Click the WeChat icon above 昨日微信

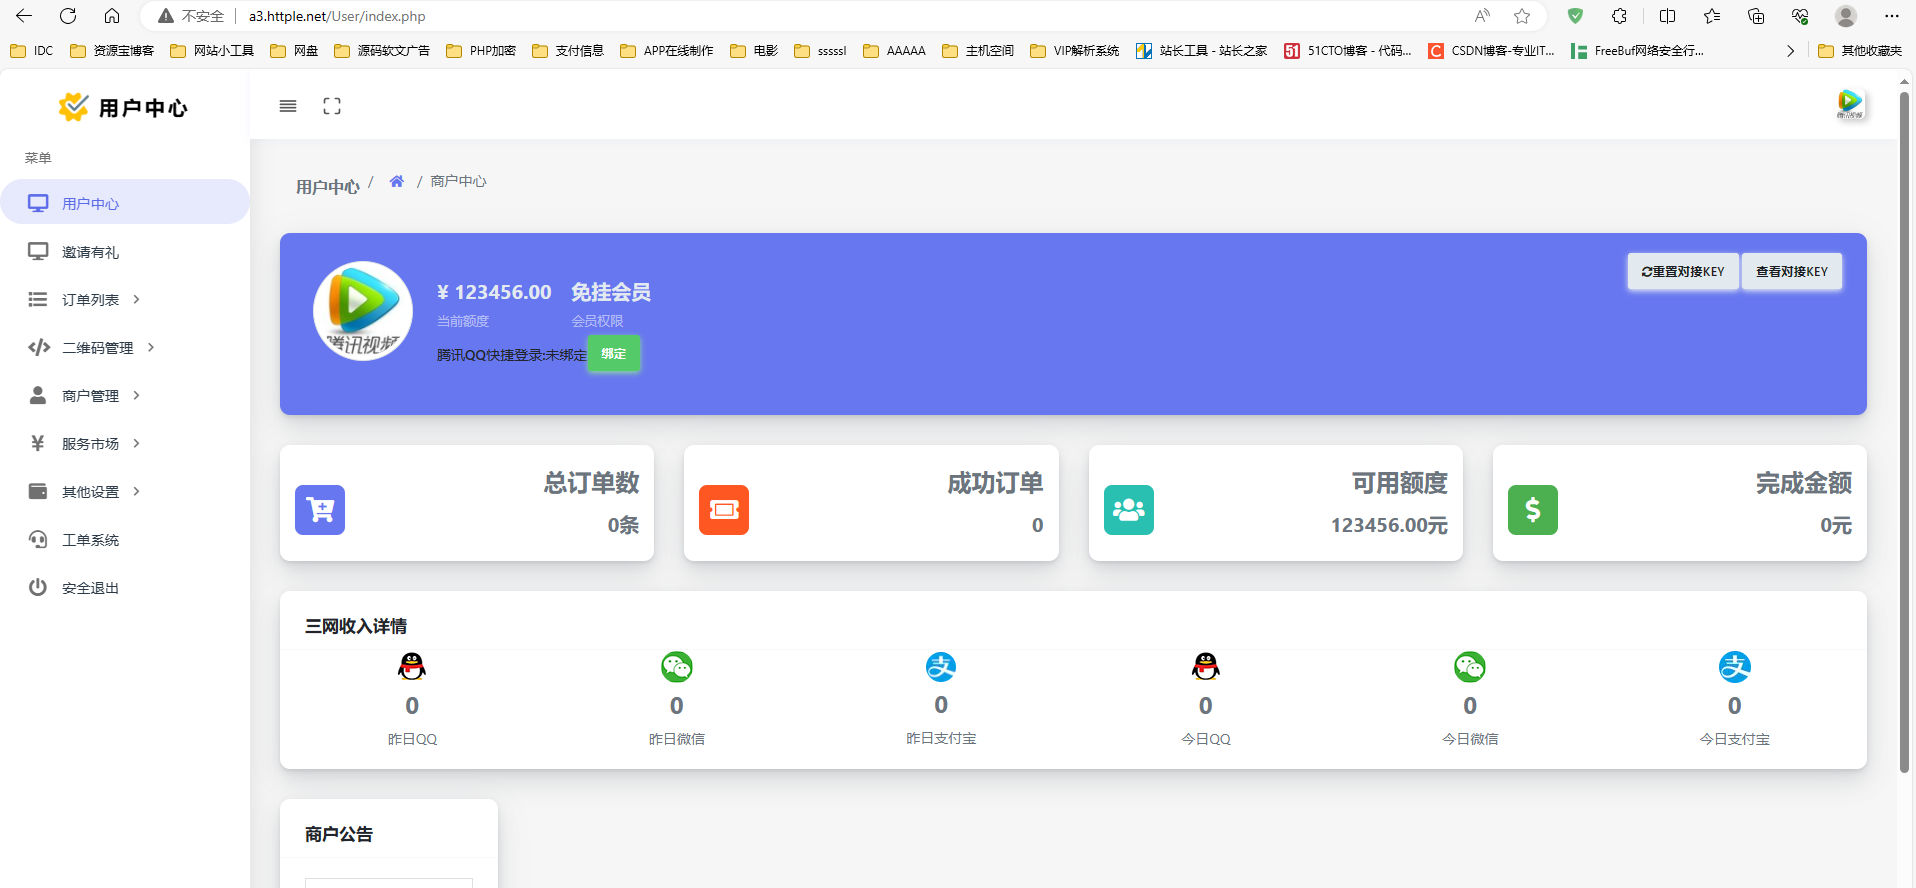(x=677, y=667)
